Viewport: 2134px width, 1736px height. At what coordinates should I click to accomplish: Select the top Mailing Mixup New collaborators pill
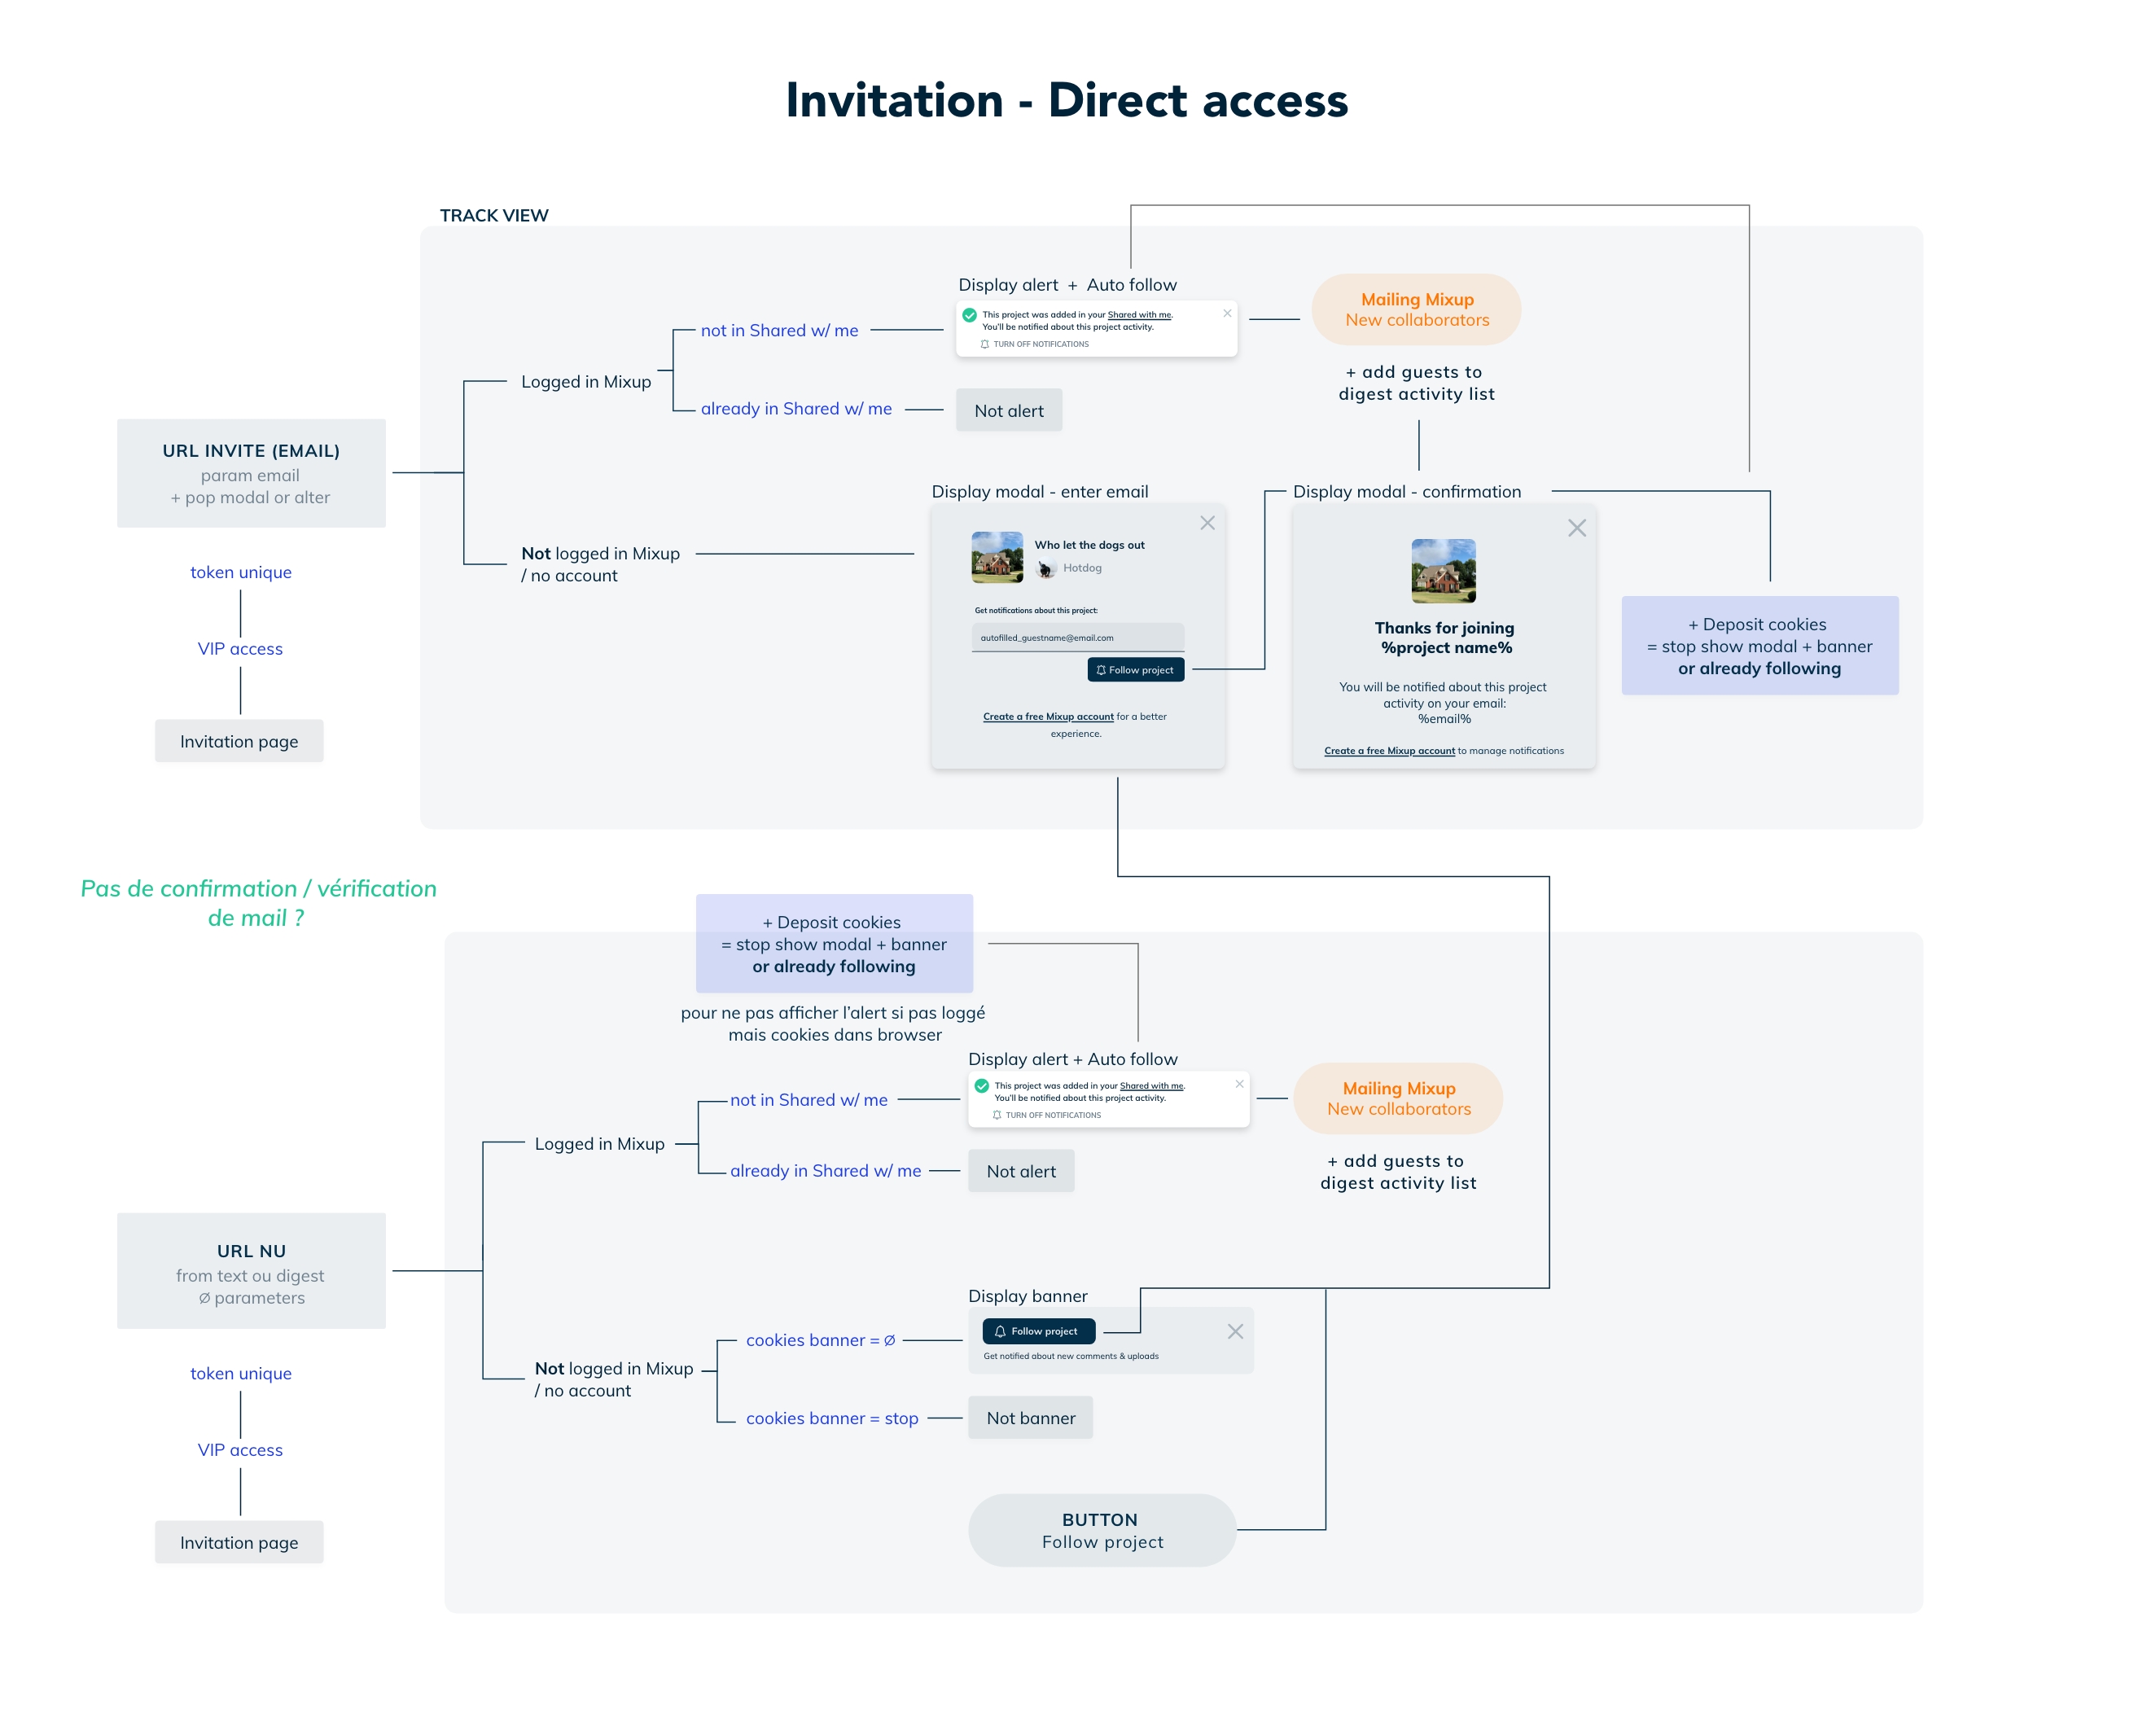(1416, 309)
